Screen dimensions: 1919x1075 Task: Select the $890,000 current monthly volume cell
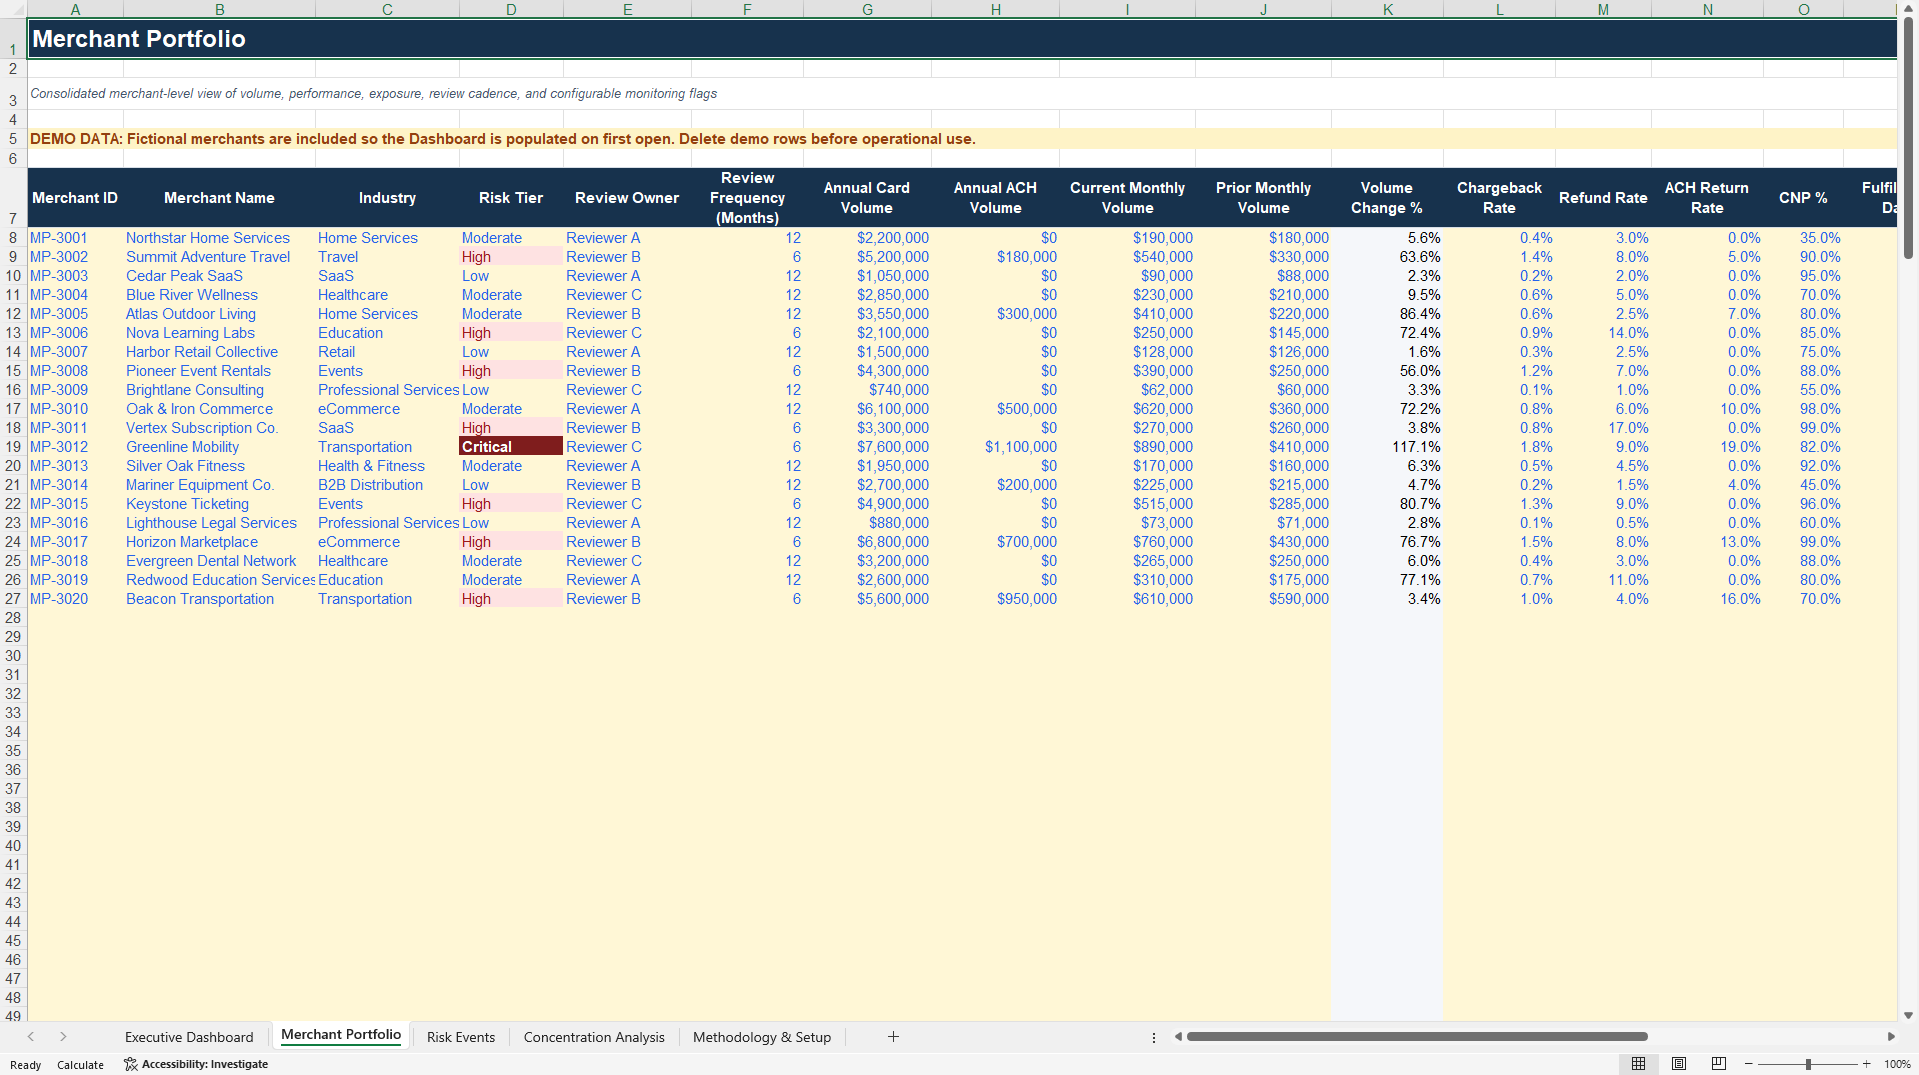[1127, 447]
